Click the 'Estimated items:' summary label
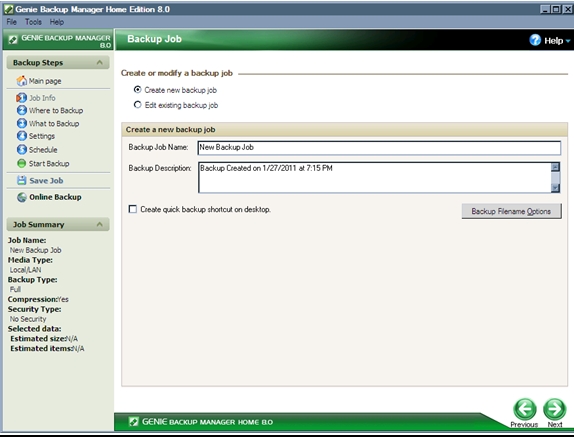Screen dimensions: 574x437 [41, 348]
